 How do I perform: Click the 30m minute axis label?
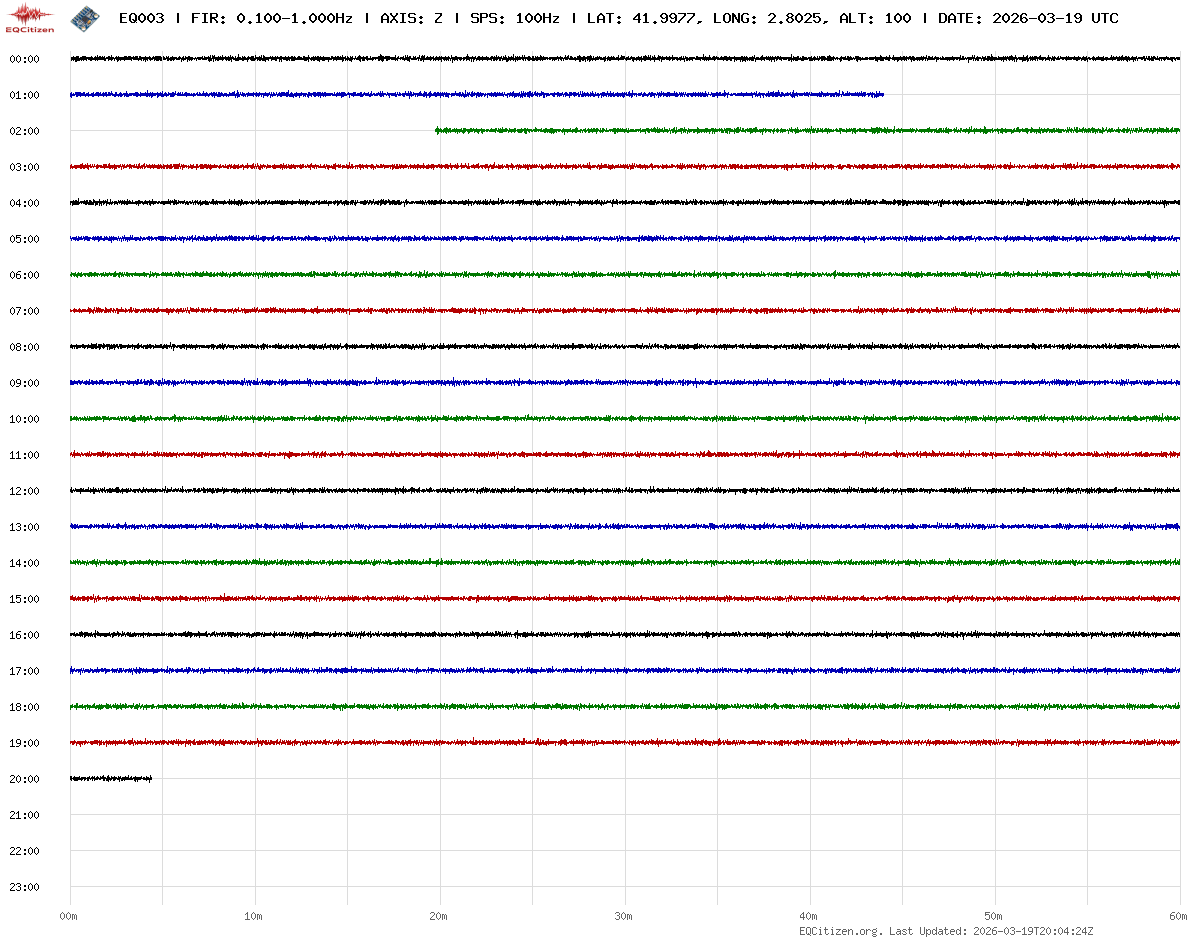624,917
